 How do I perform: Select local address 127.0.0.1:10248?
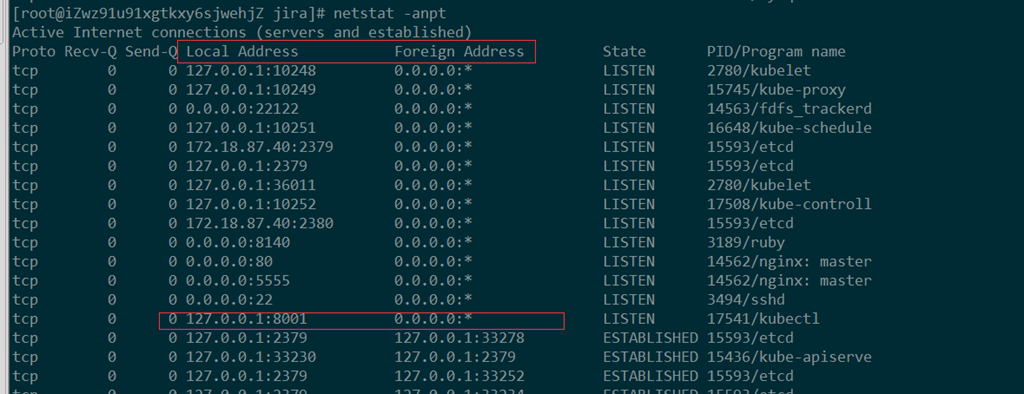point(251,71)
